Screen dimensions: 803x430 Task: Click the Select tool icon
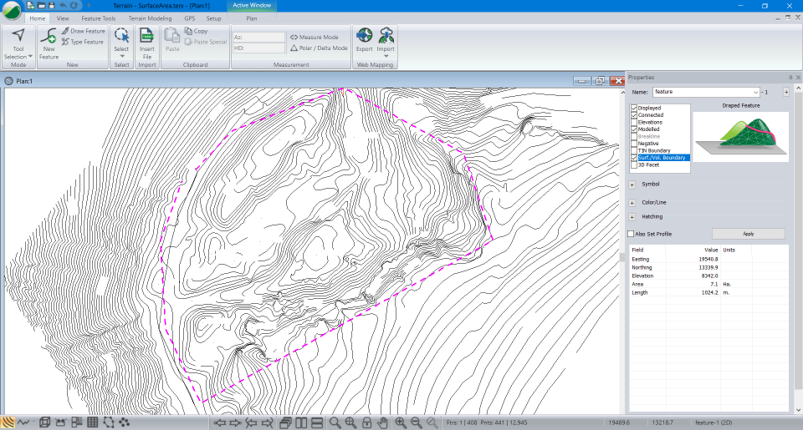coord(121,35)
